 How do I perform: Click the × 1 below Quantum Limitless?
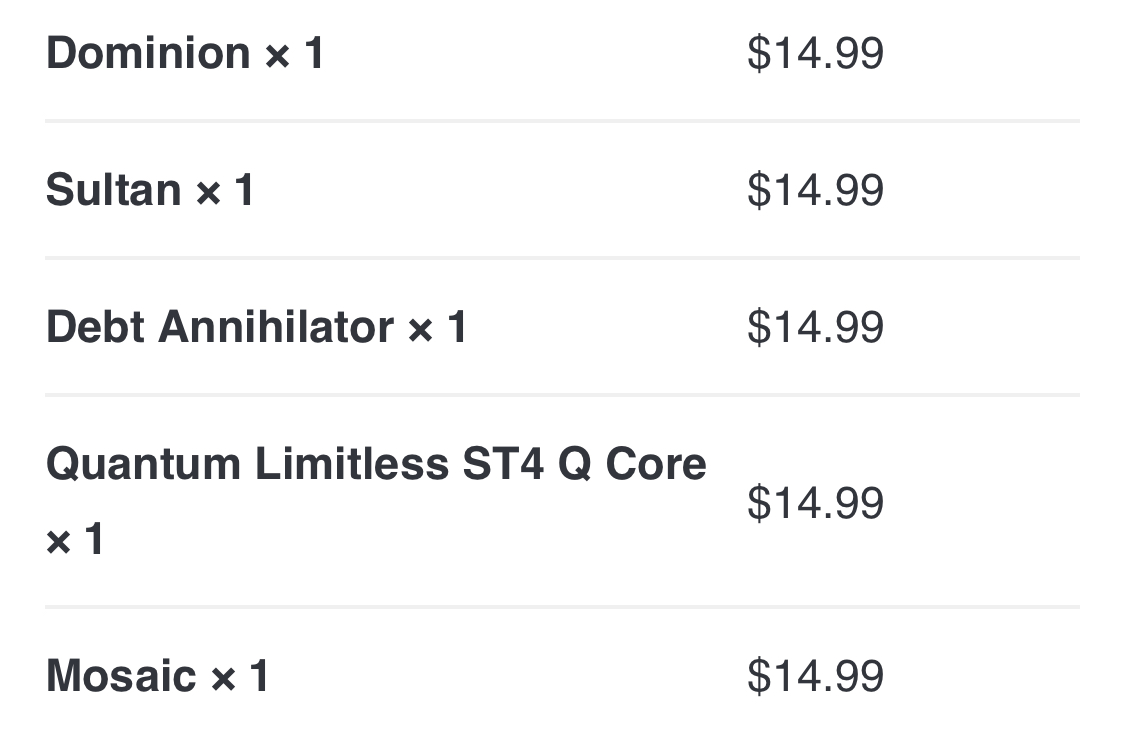[x=75, y=539]
